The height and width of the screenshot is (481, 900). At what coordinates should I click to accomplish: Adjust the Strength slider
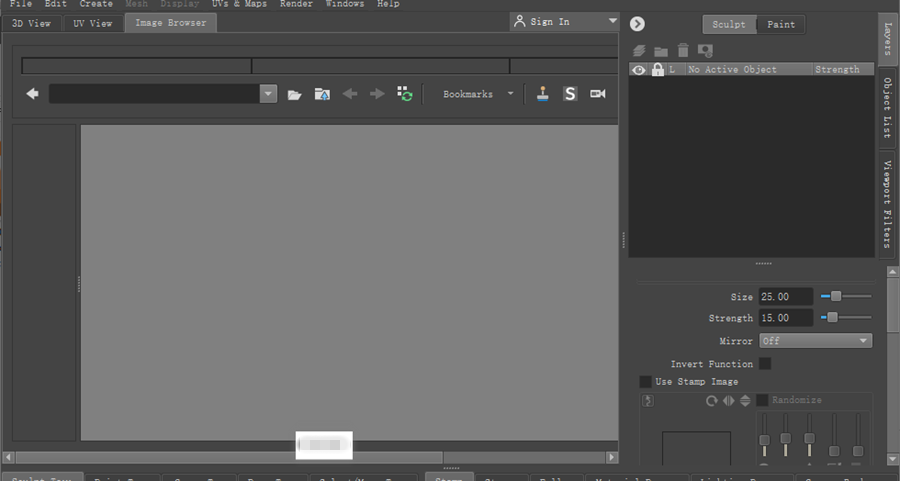[846, 317]
